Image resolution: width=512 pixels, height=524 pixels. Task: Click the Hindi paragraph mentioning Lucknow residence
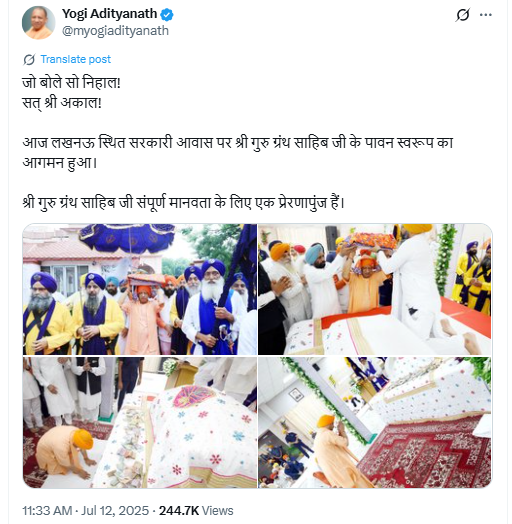pyautogui.click(x=238, y=153)
